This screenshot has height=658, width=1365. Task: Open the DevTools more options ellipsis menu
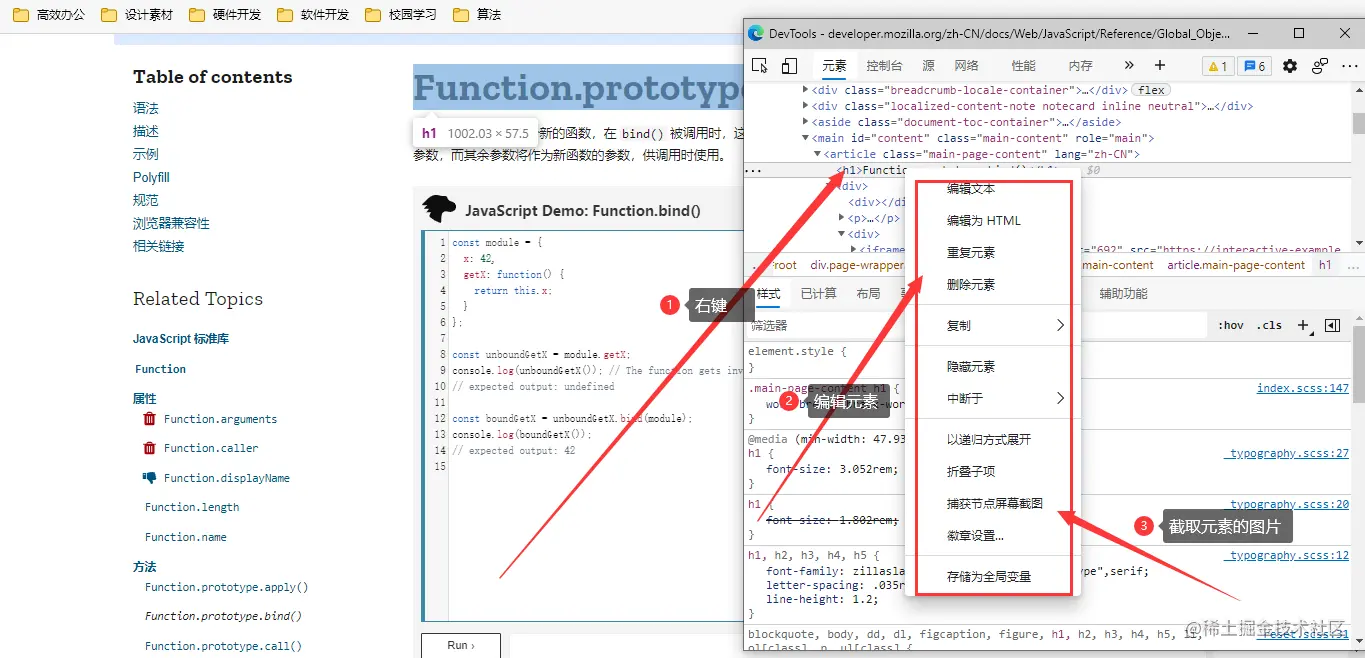coord(1348,66)
